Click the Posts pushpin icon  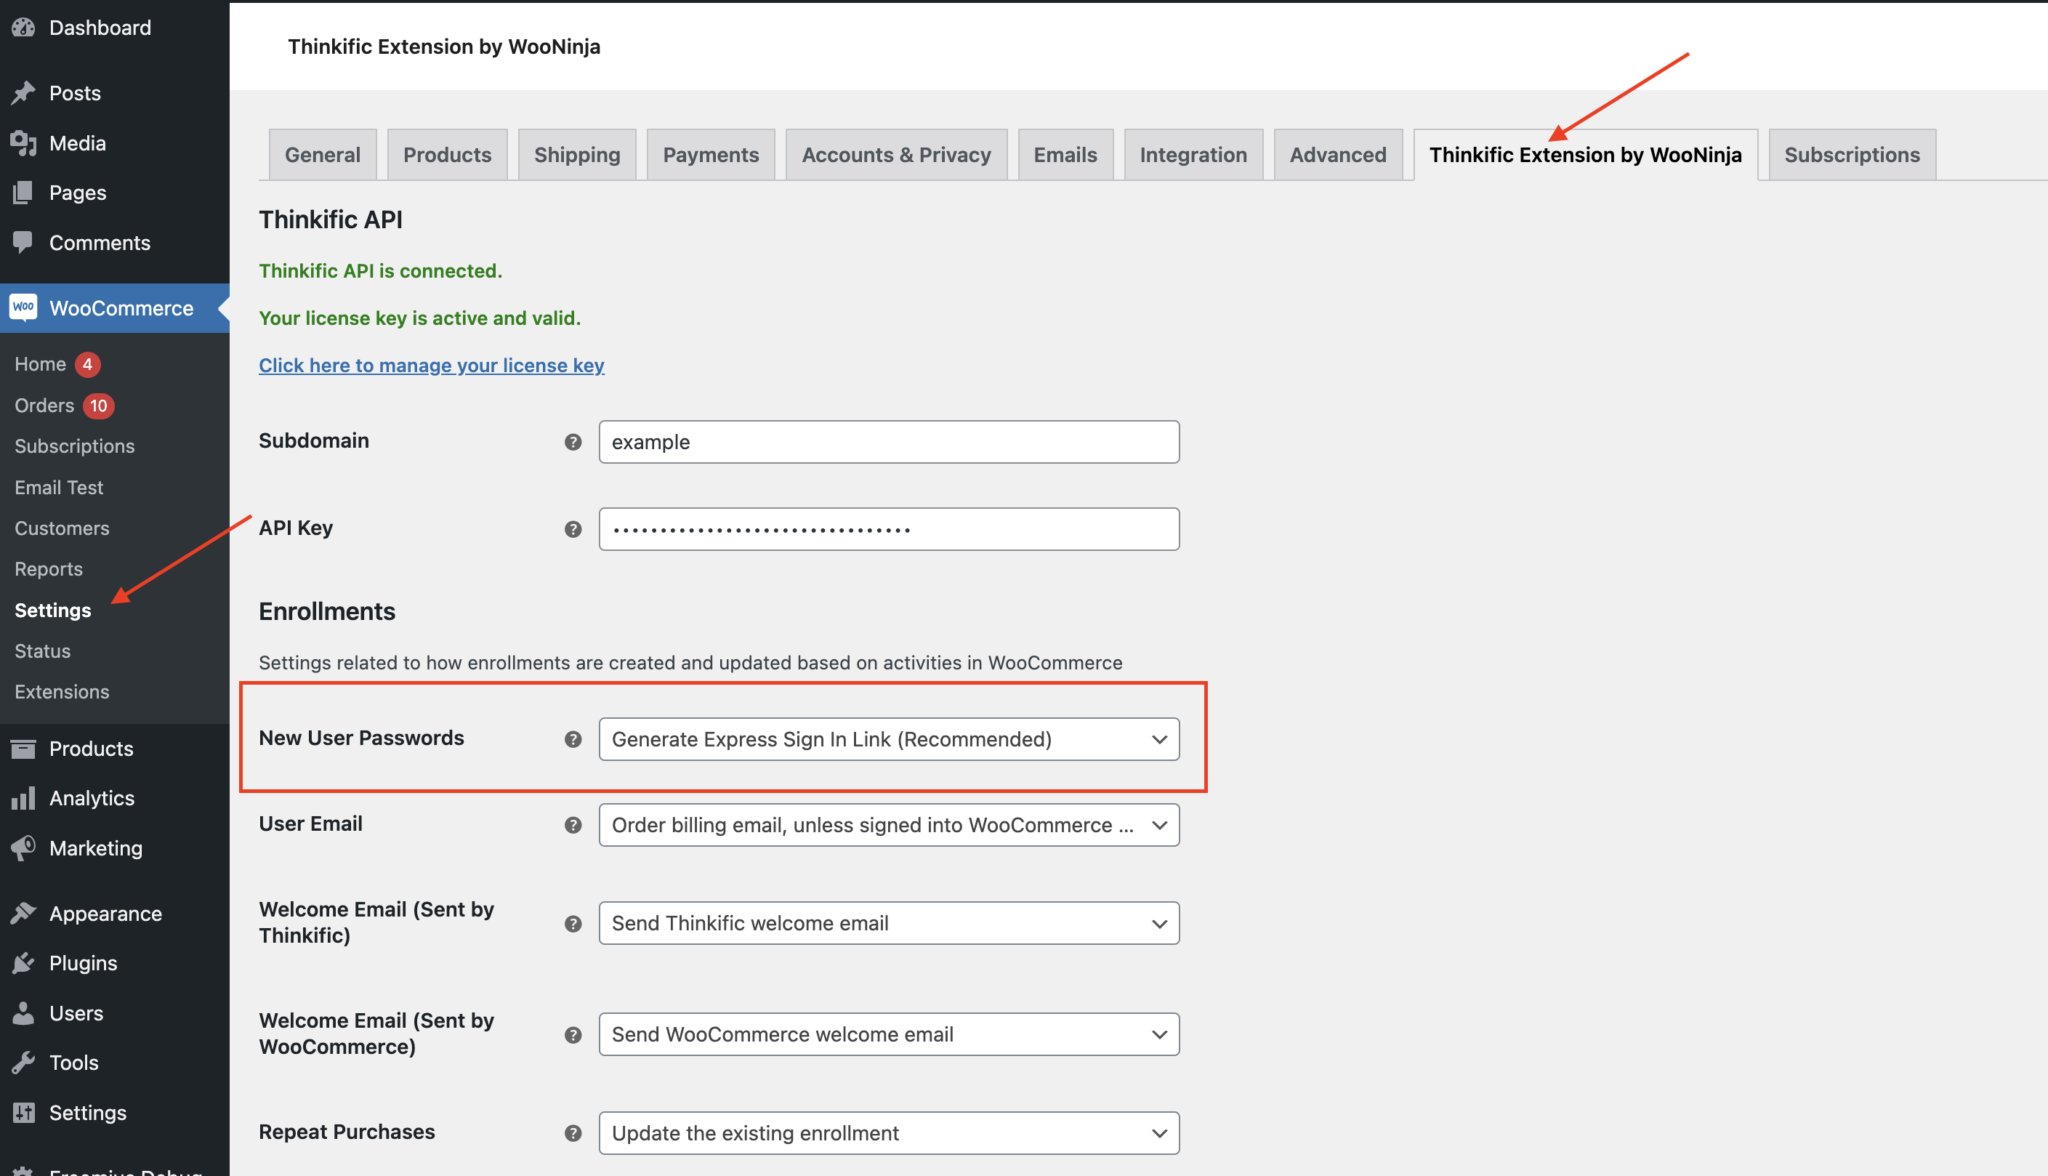tap(23, 93)
